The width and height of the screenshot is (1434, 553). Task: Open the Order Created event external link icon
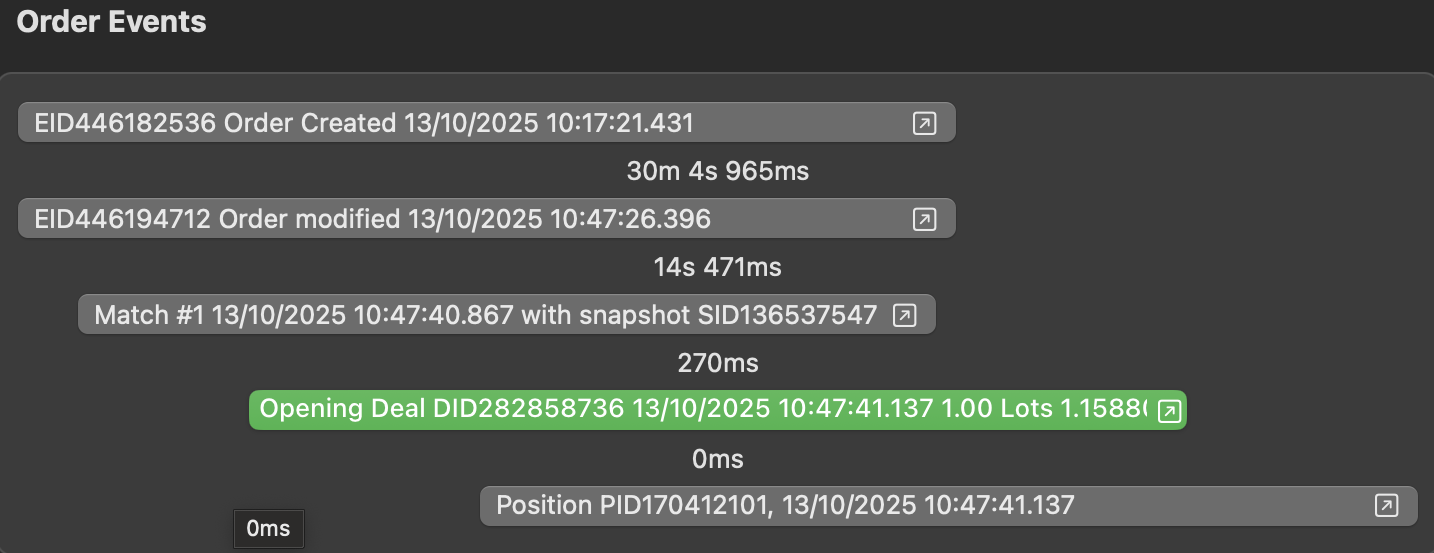pos(925,124)
